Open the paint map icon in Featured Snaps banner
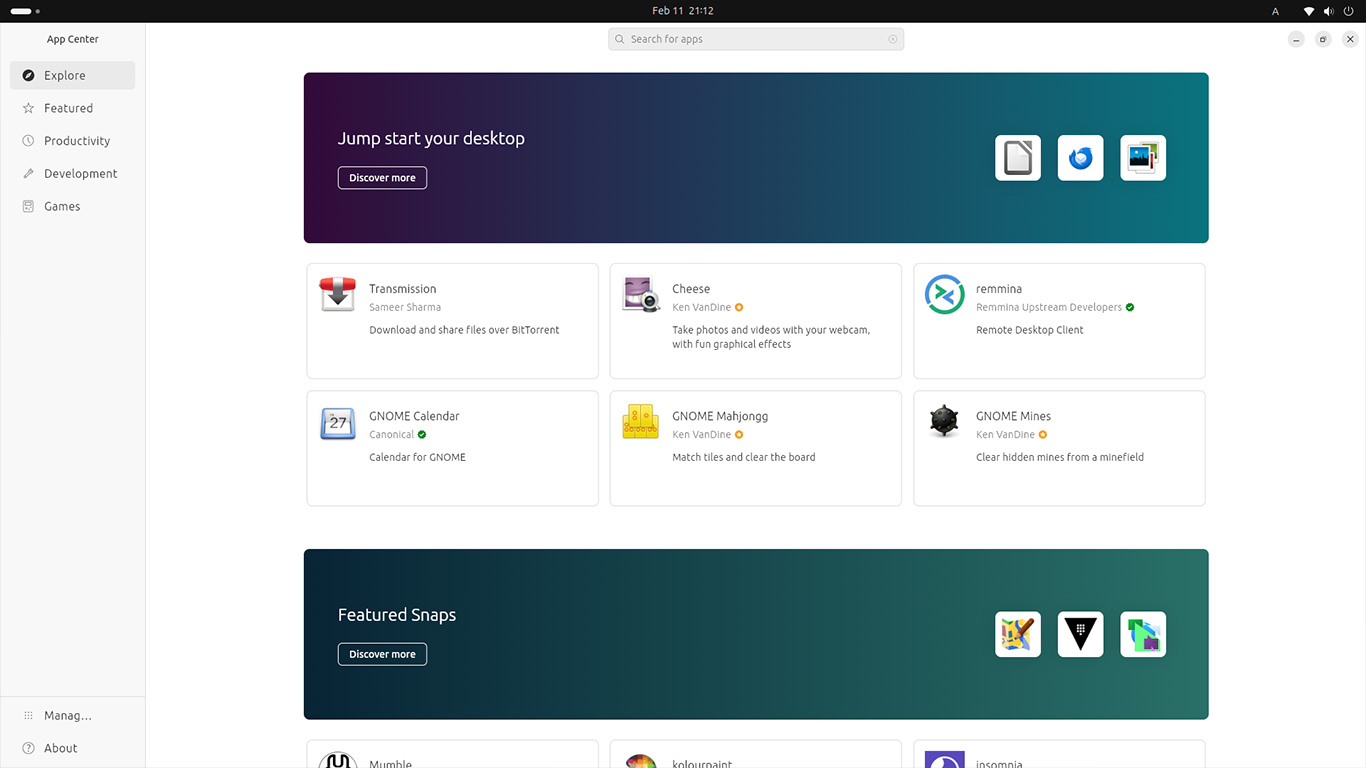1366x768 pixels. [1018, 634]
